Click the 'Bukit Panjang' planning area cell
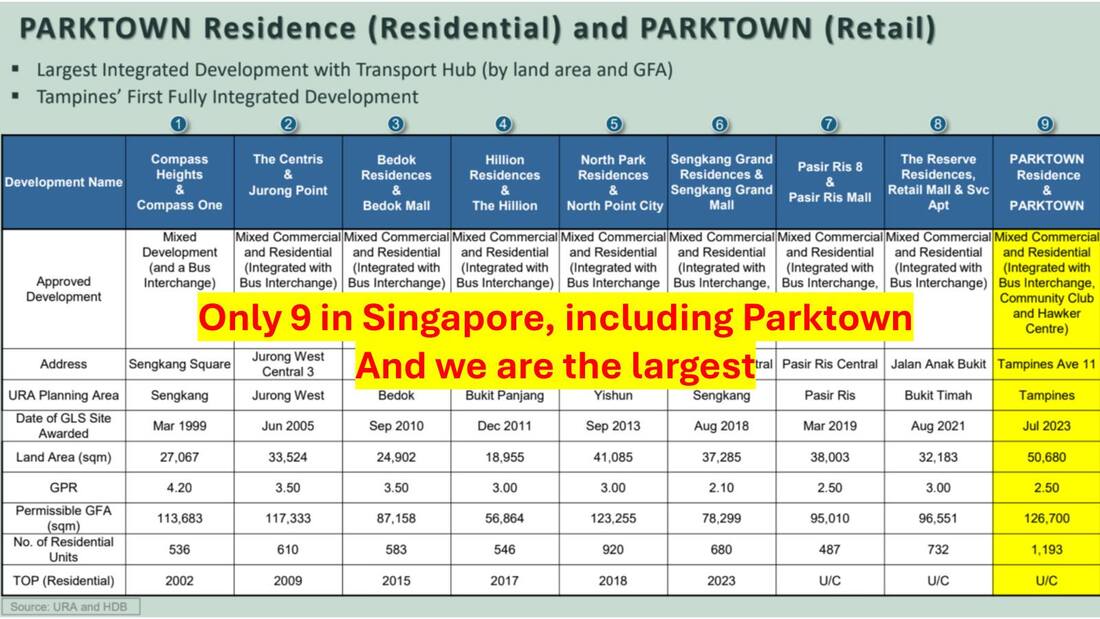1100x619 pixels. coord(504,395)
